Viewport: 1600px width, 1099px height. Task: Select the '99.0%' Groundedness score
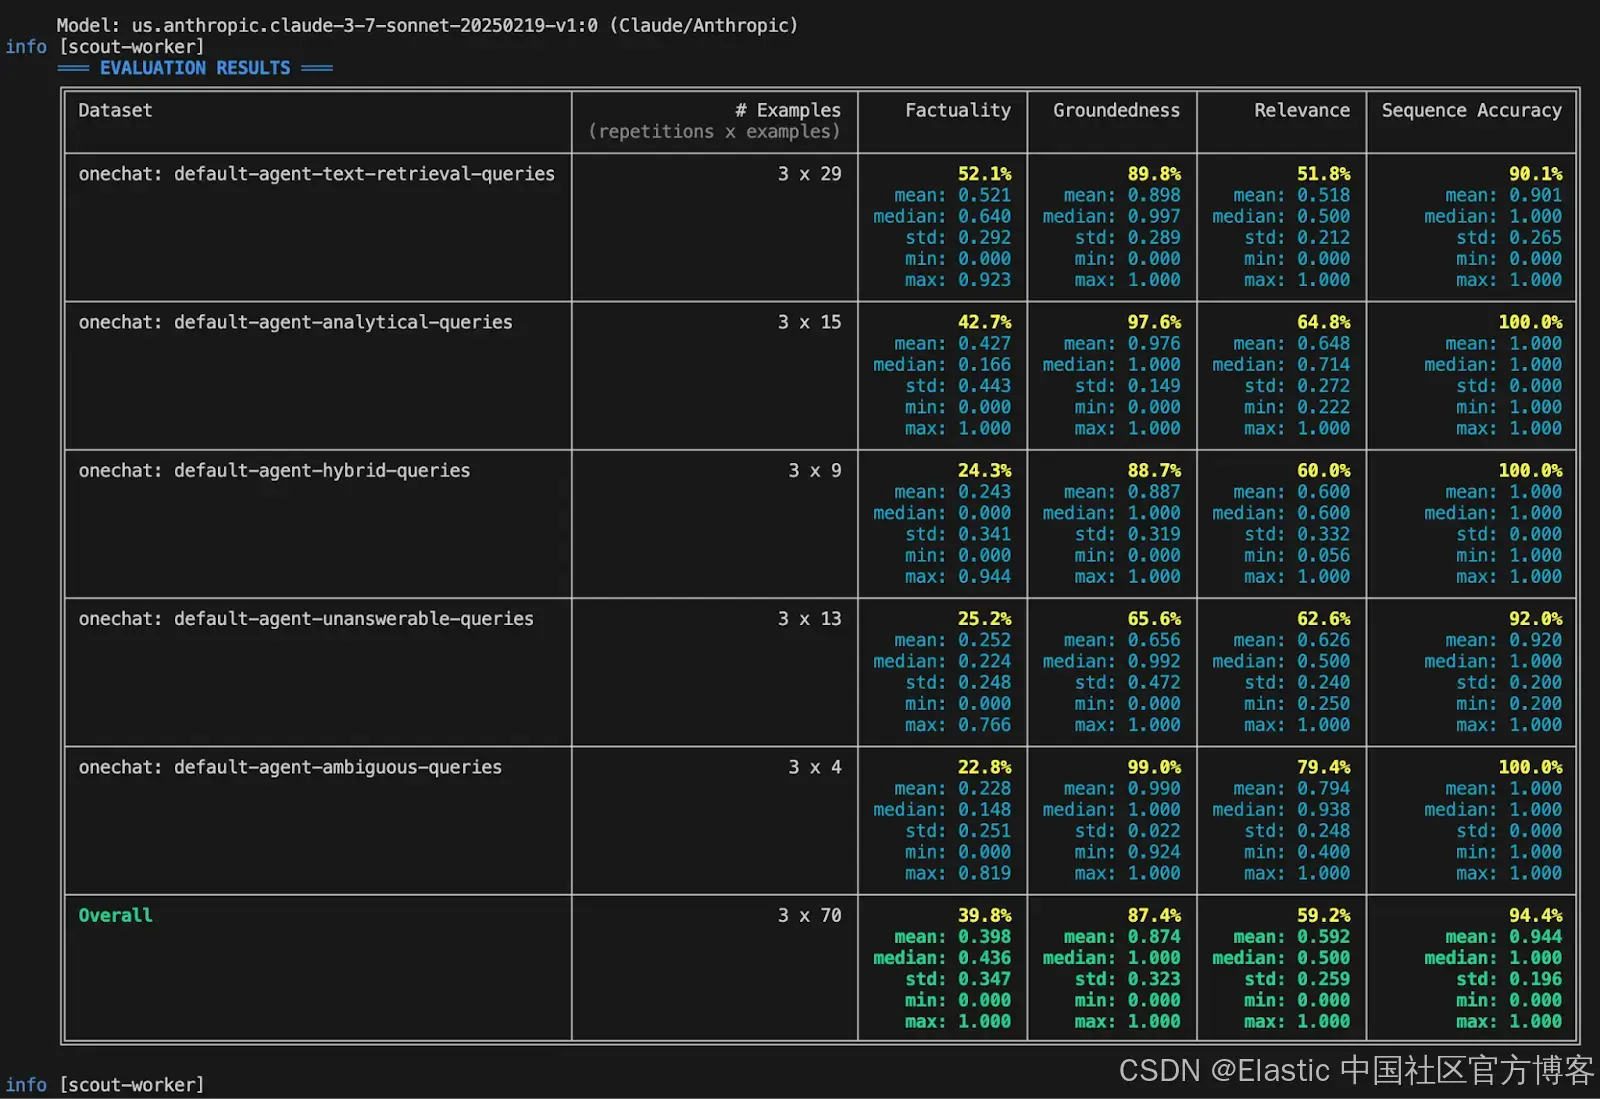(1154, 767)
